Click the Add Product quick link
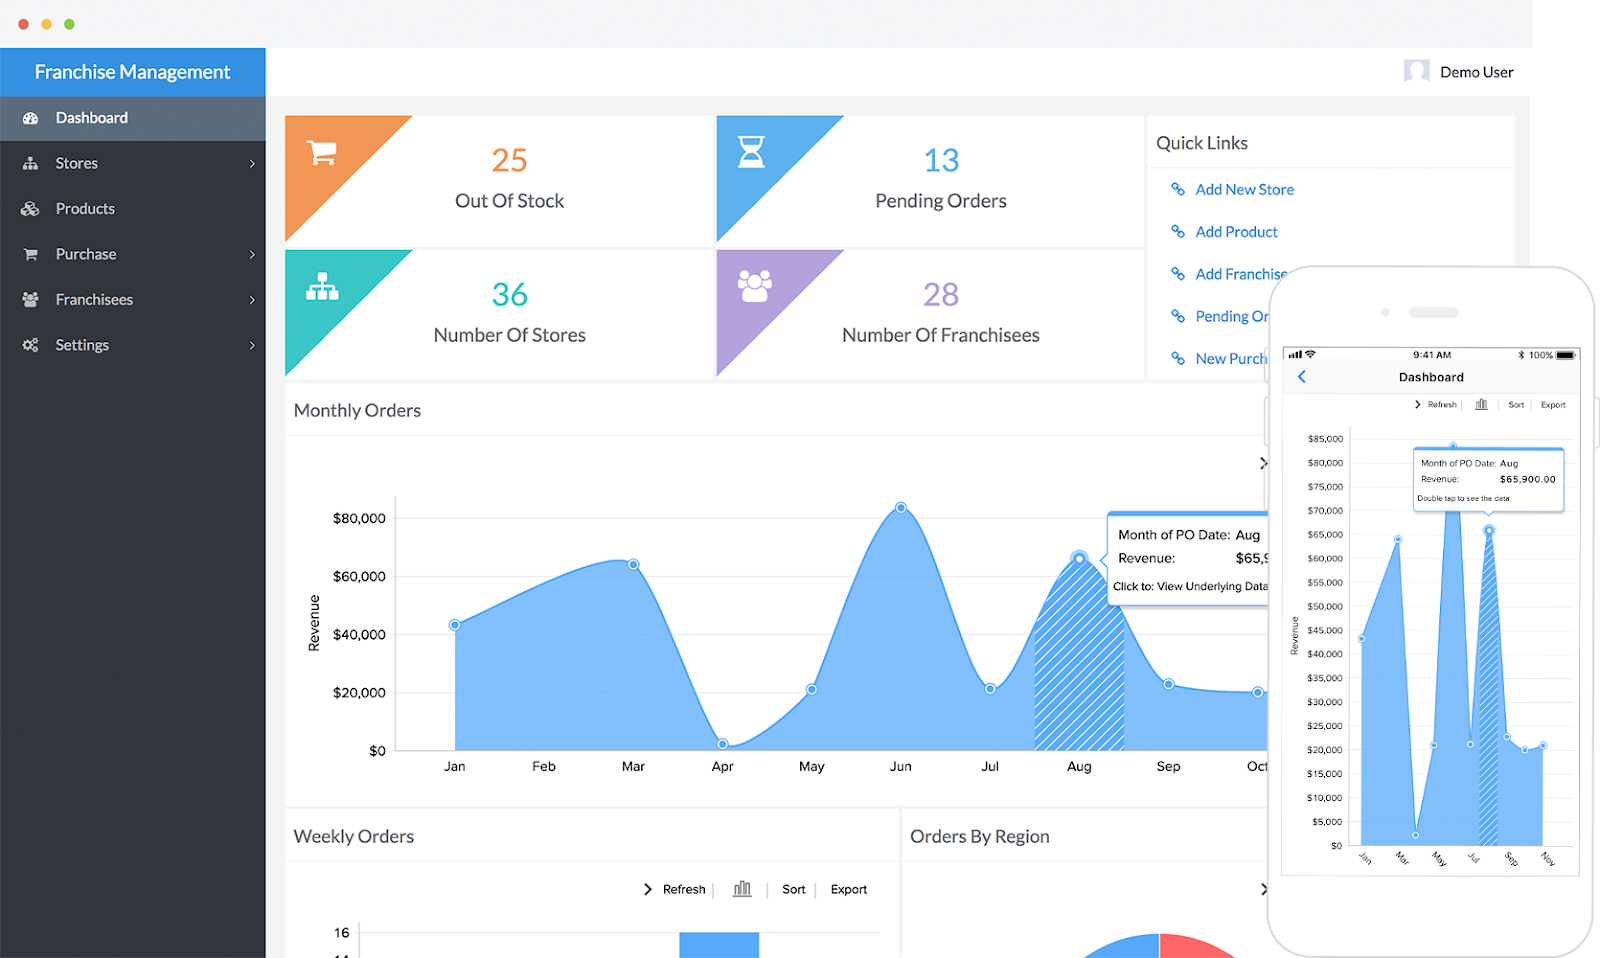Image resolution: width=1600 pixels, height=958 pixels. pos(1236,231)
